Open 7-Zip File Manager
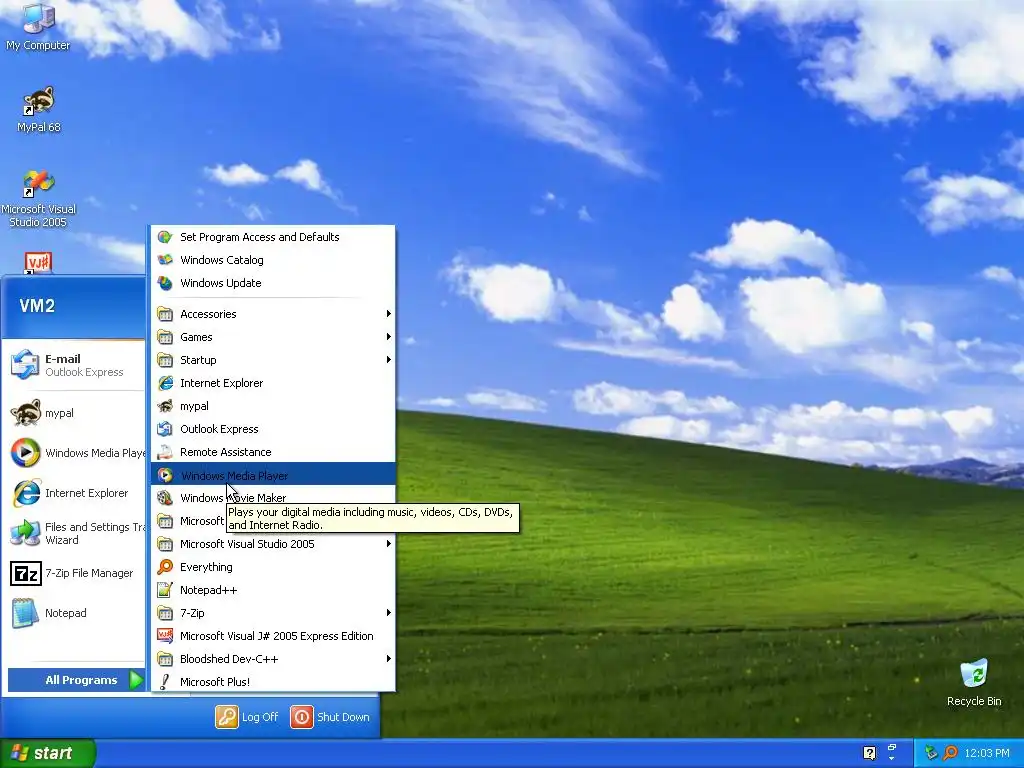This screenshot has width=1024, height=768. 73,573
